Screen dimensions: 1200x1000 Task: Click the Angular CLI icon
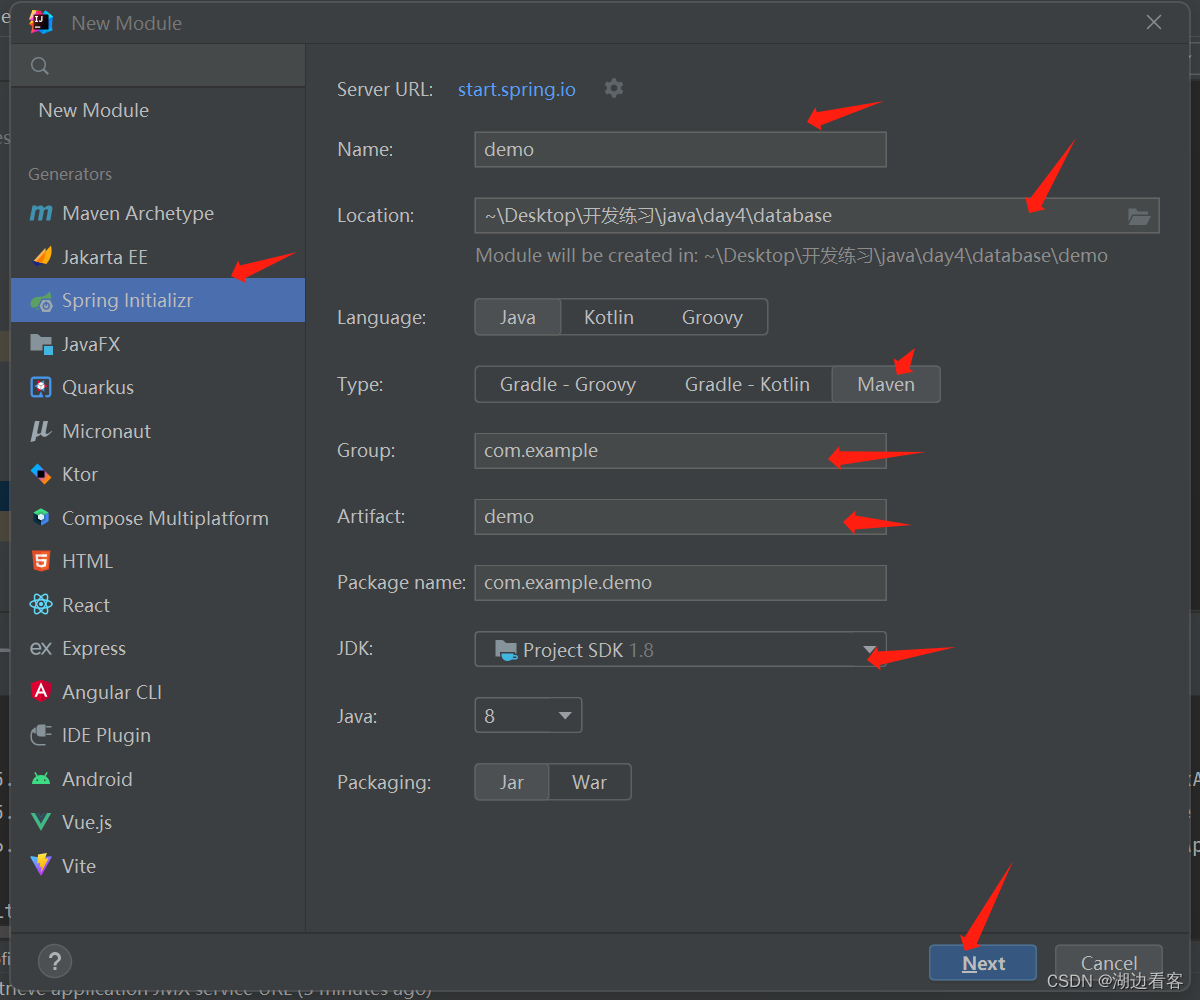[x=41, y=691]
